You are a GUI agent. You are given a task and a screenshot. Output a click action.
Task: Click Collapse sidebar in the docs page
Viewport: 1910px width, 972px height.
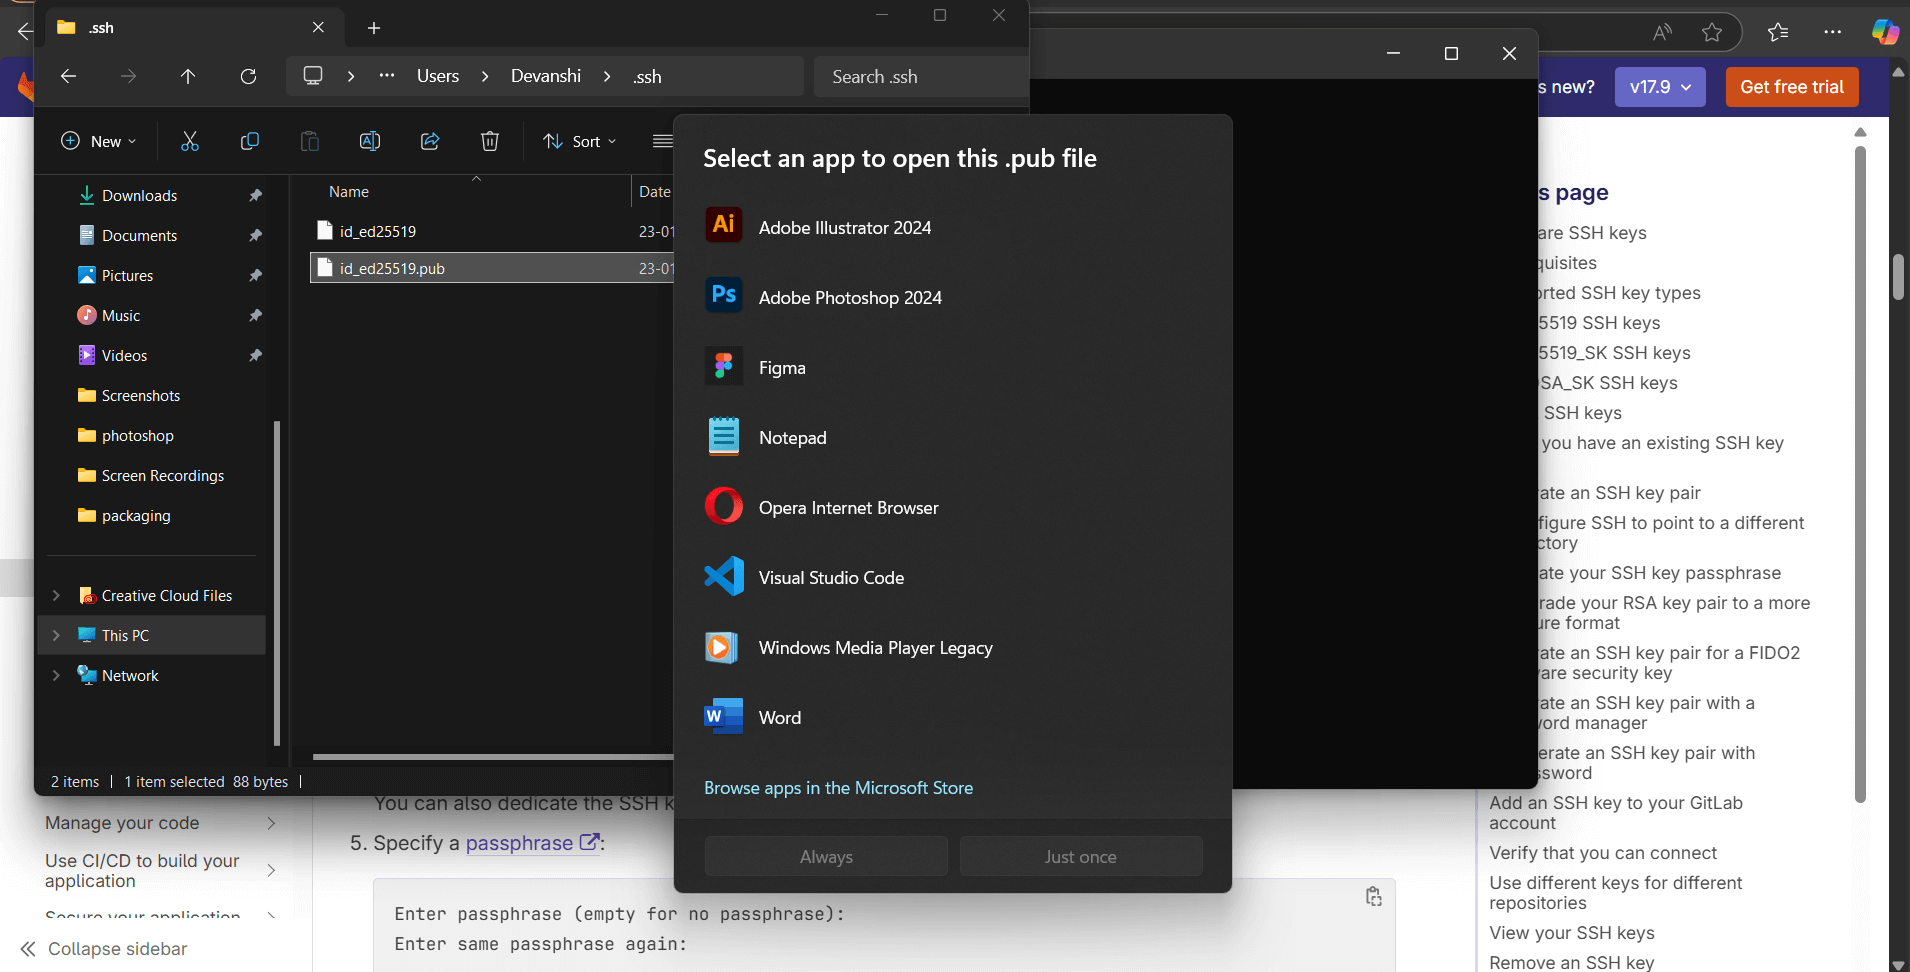[x=104, y=949]
